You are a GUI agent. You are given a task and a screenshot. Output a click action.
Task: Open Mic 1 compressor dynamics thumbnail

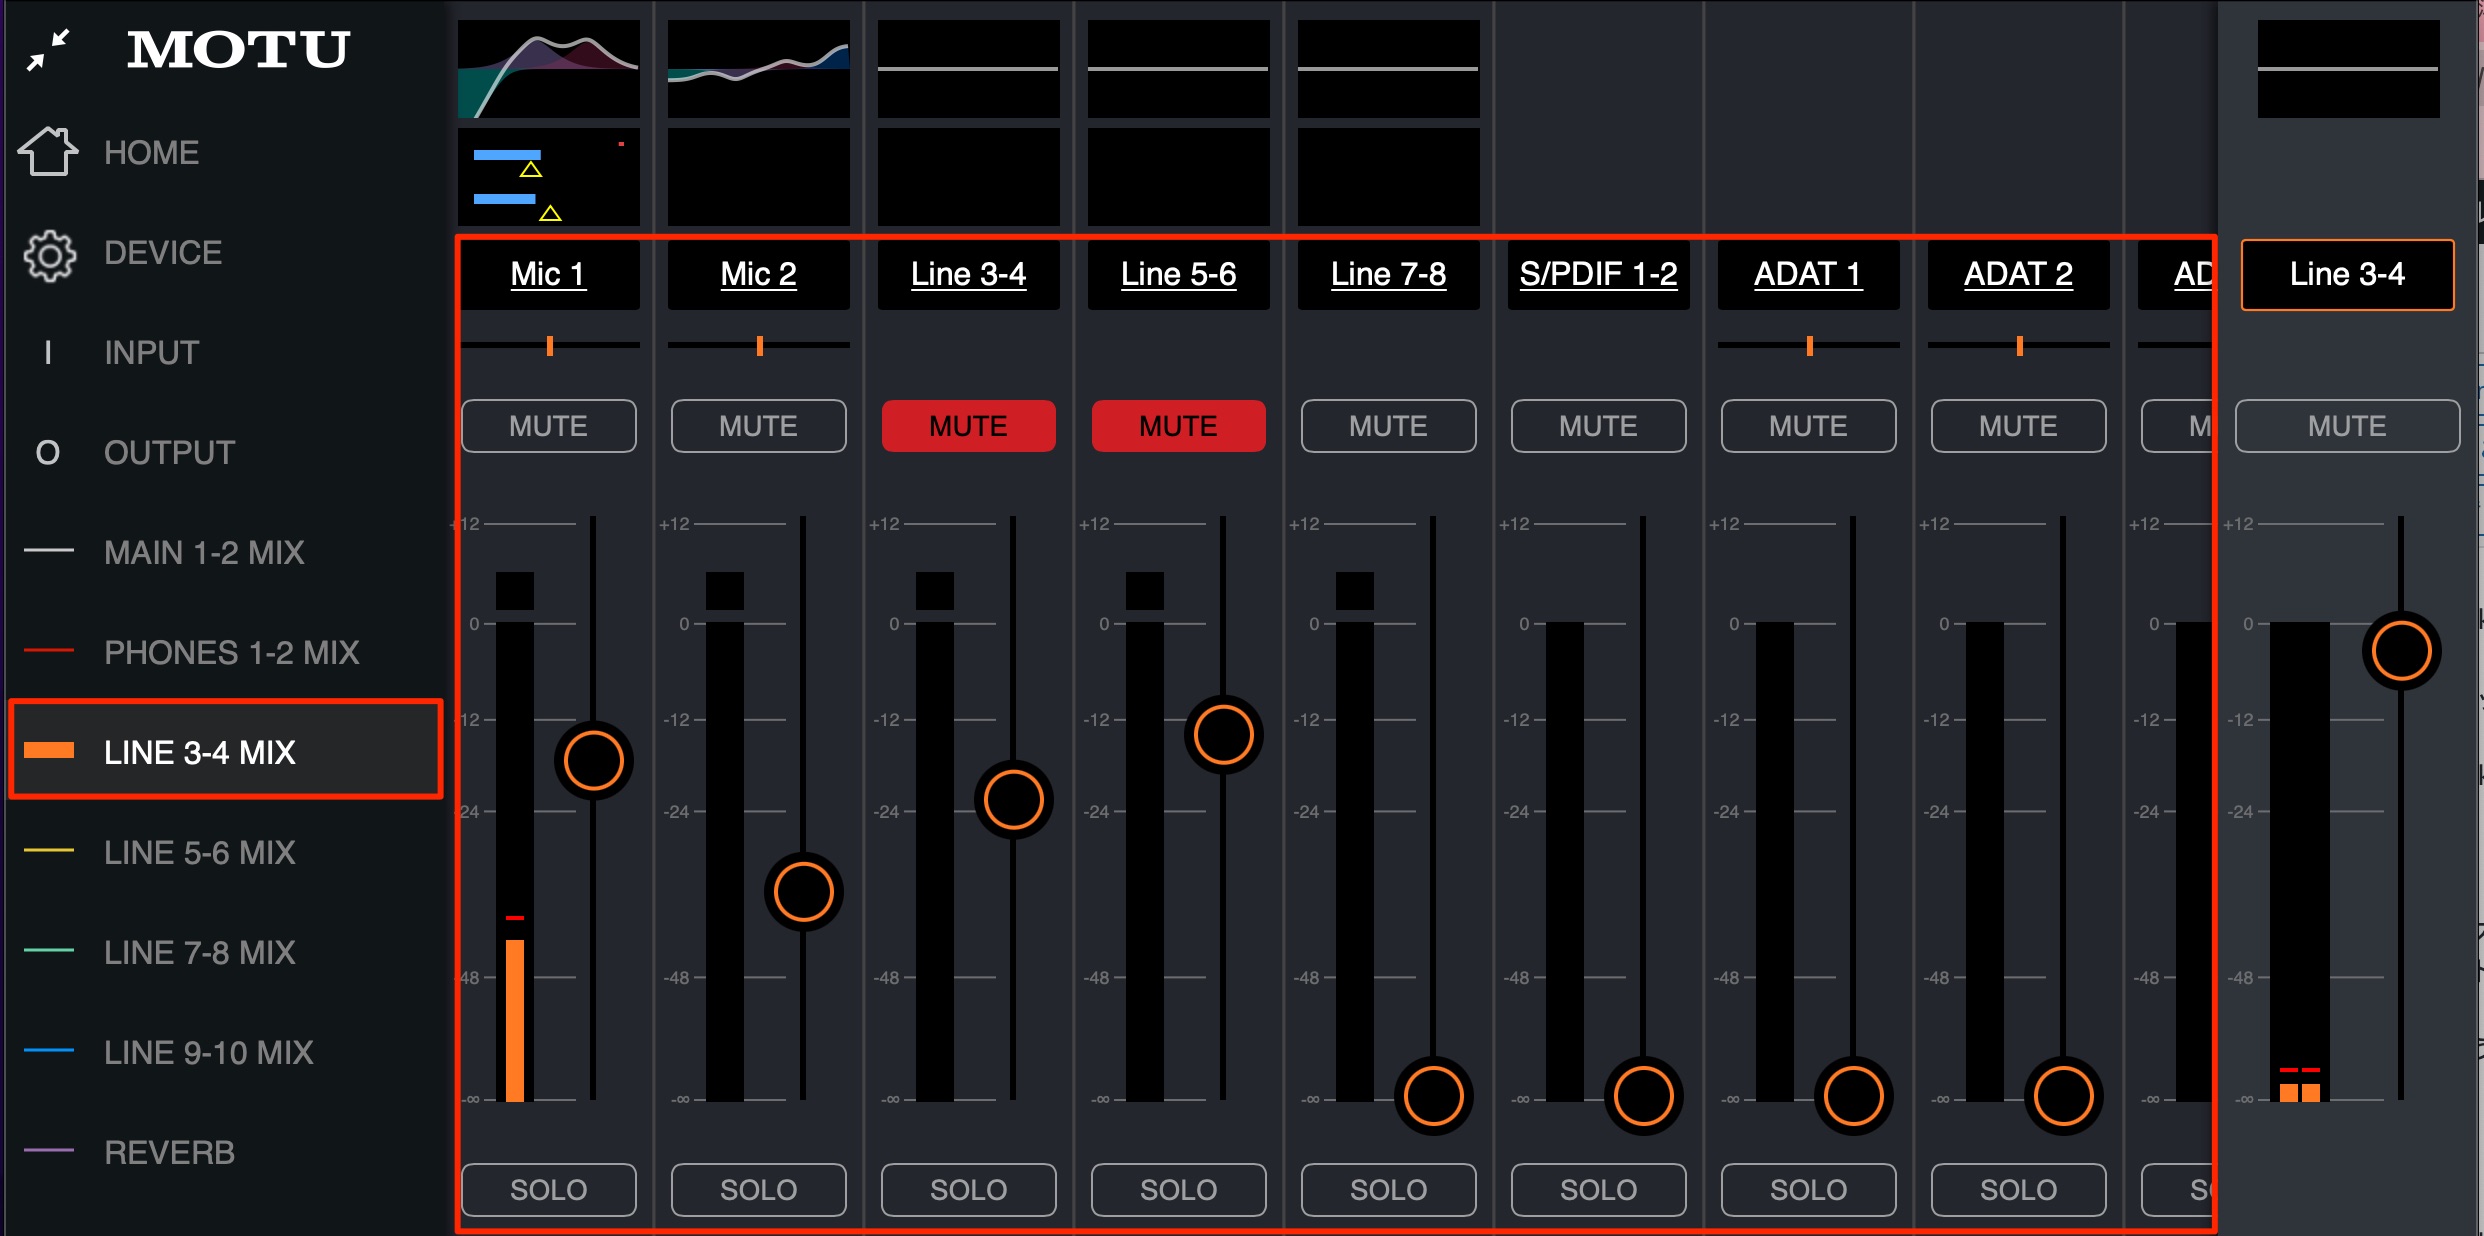point(549,176)
